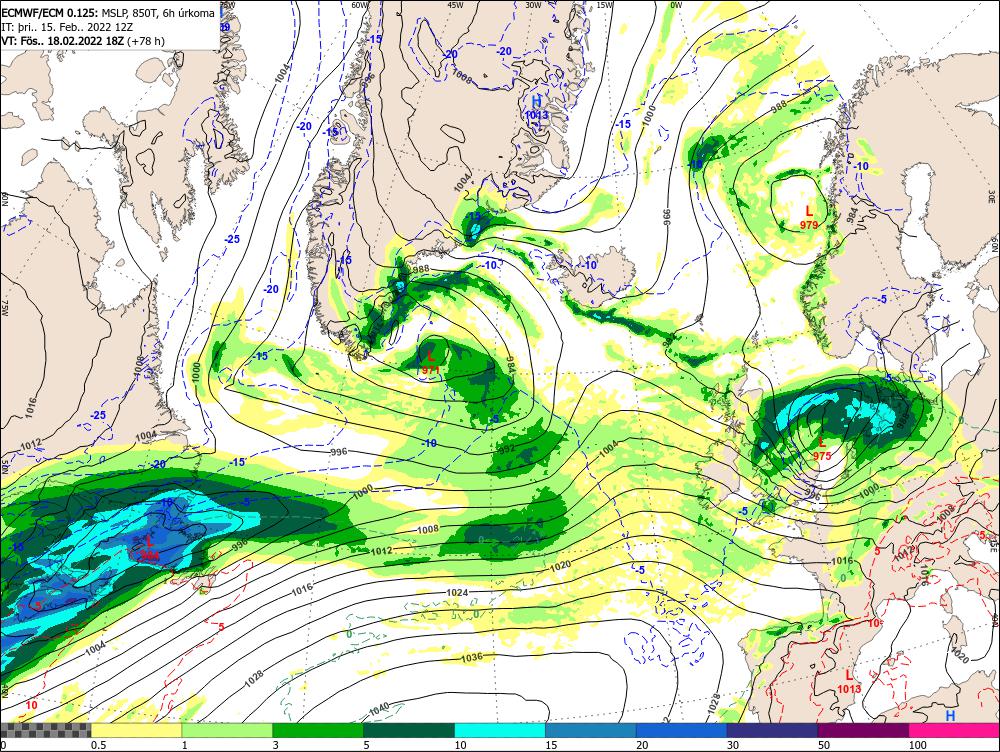Click the bright blue 20–30 legend swatch

(x=682, y=730)
